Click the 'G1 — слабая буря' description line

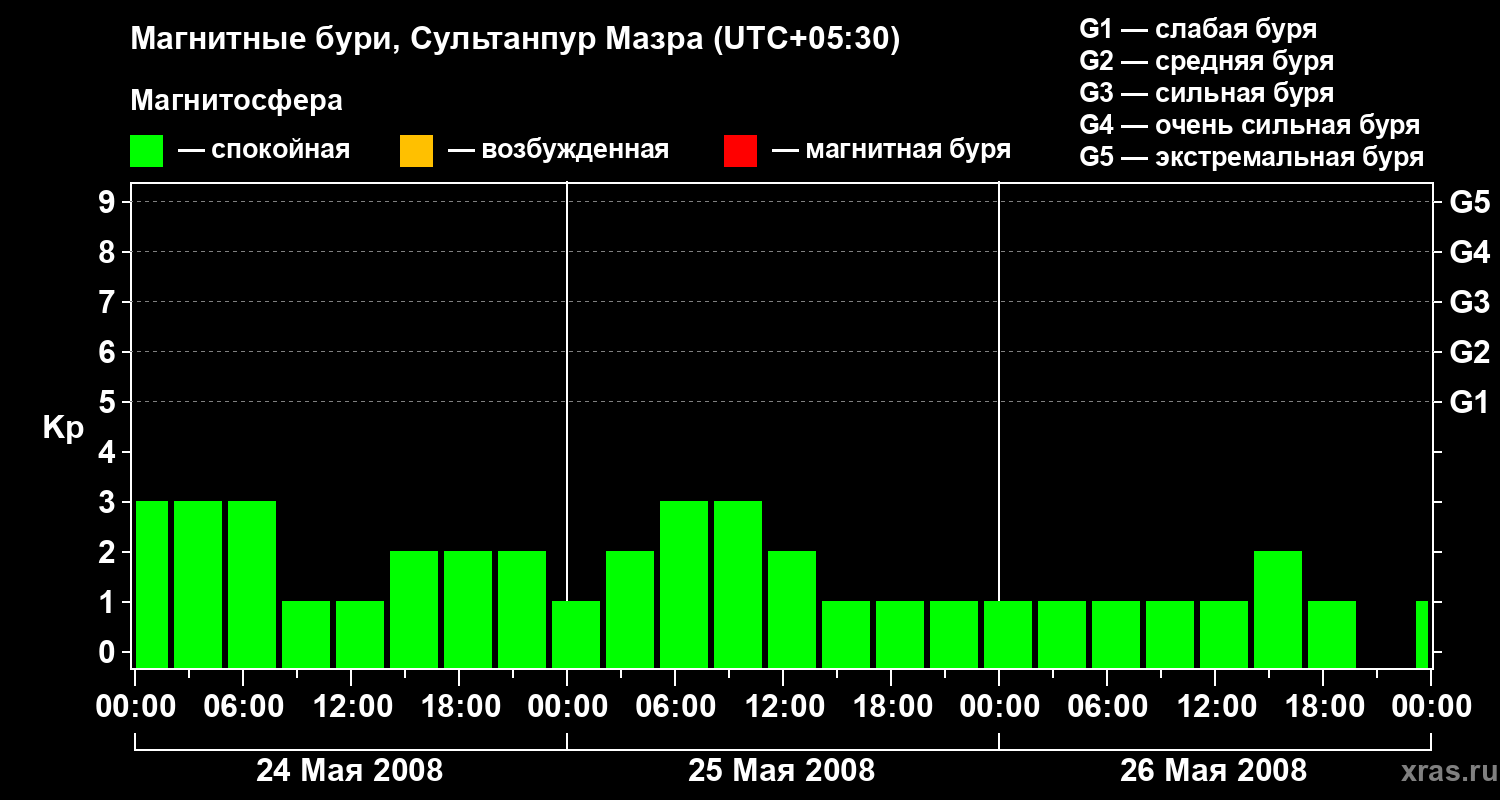[1198, 29]
